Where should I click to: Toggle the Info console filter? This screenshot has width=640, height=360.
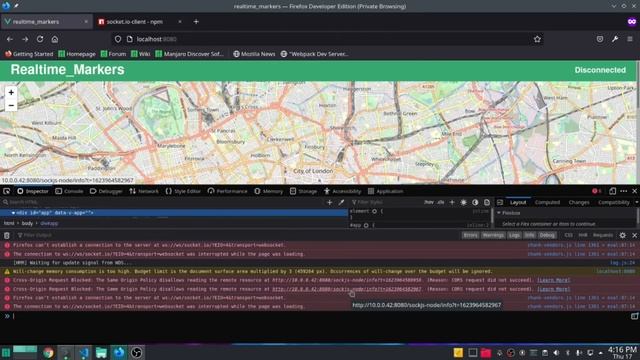pyautogui.click(x=529, y=235)
